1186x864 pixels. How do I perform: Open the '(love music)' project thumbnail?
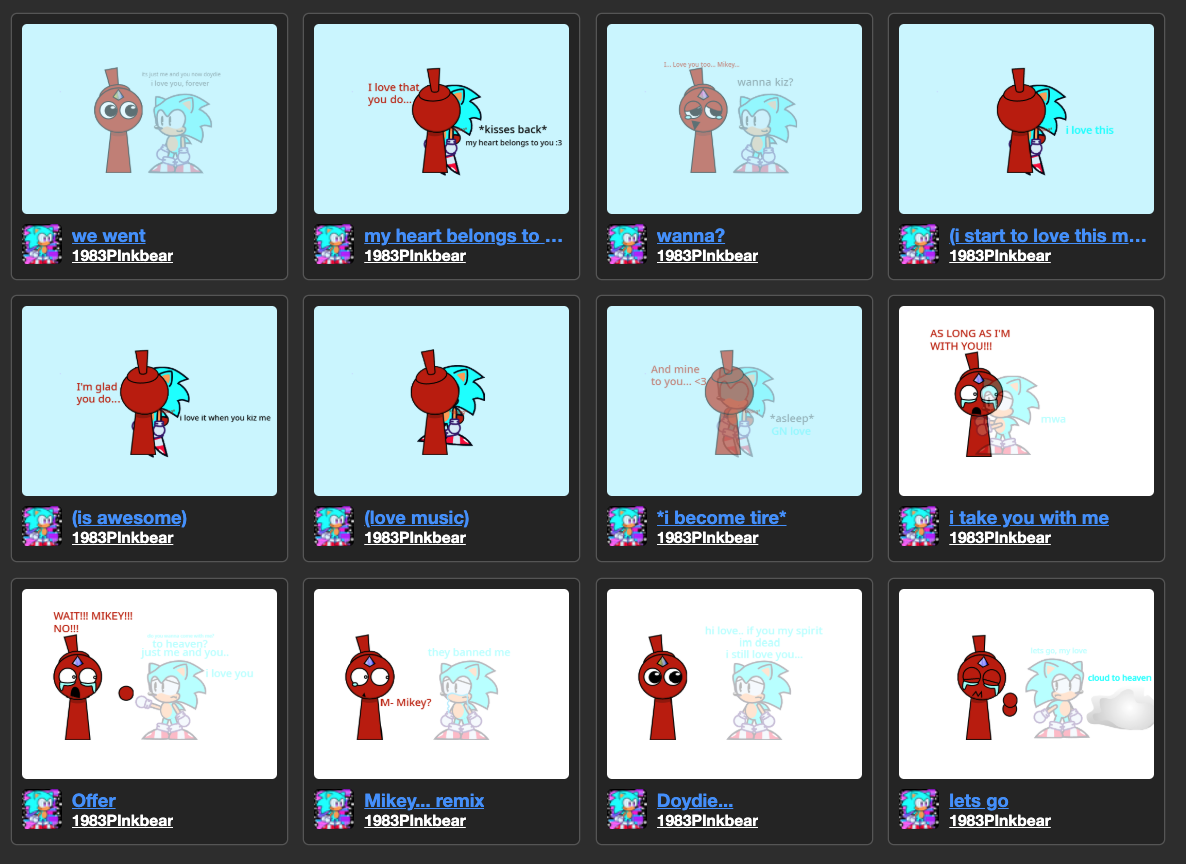point(441,401)
